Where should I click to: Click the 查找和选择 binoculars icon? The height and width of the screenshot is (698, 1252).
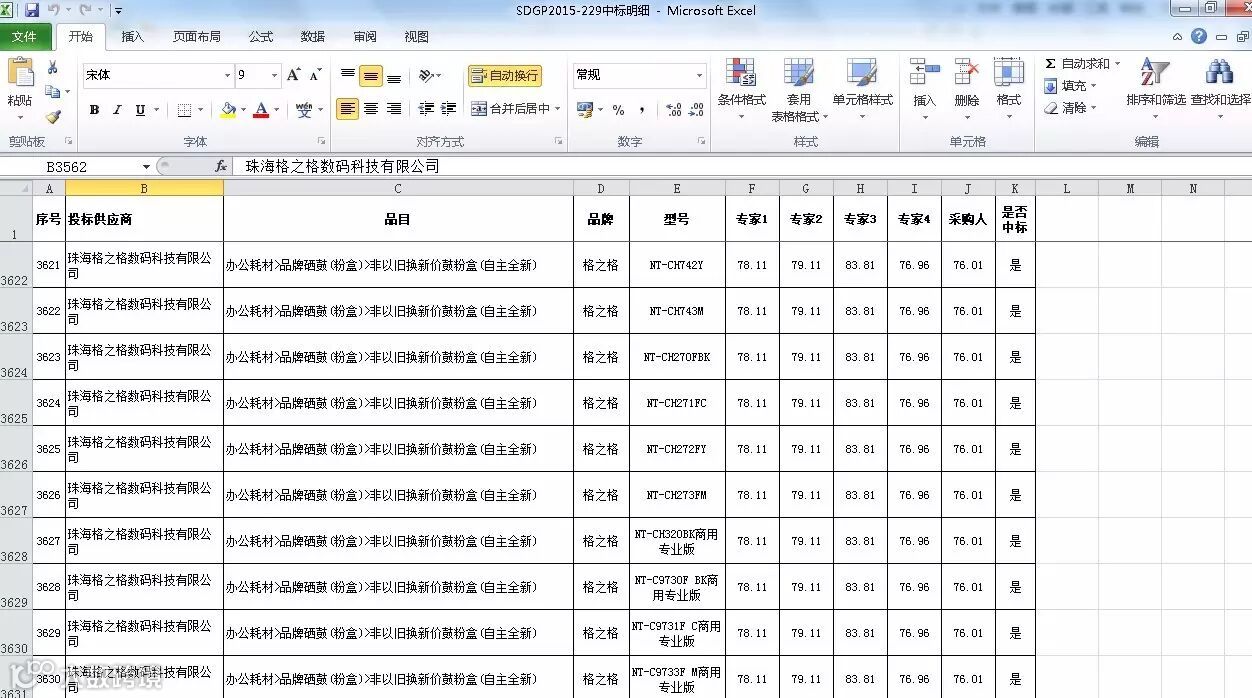click(1219, 73)
